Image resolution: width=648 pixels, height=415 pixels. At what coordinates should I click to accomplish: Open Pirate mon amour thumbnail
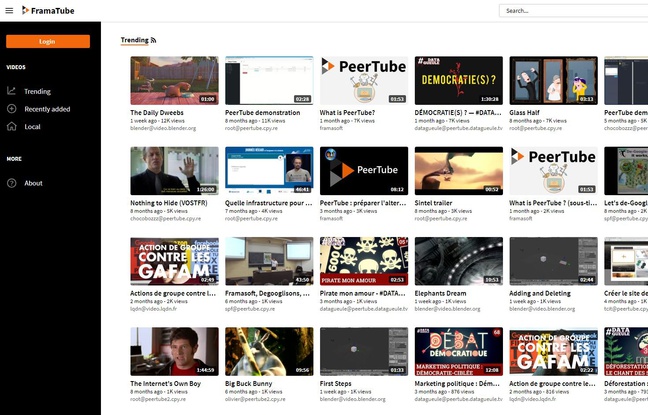364,261
